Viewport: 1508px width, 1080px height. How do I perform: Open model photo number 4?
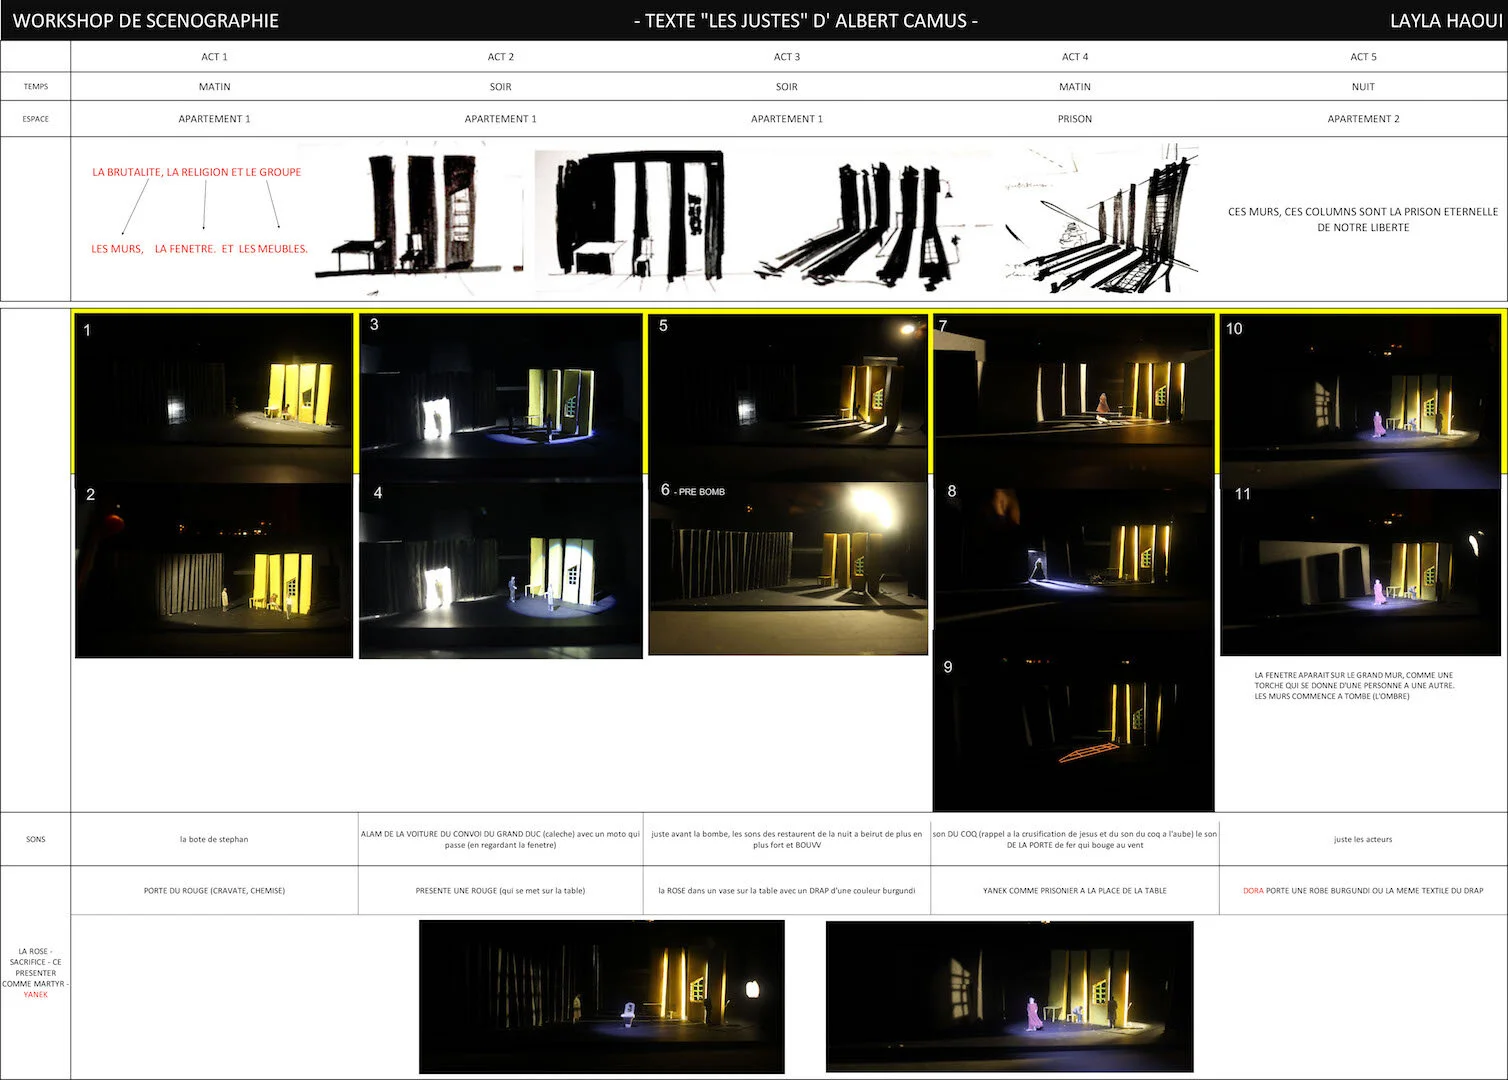pos(500,571)
